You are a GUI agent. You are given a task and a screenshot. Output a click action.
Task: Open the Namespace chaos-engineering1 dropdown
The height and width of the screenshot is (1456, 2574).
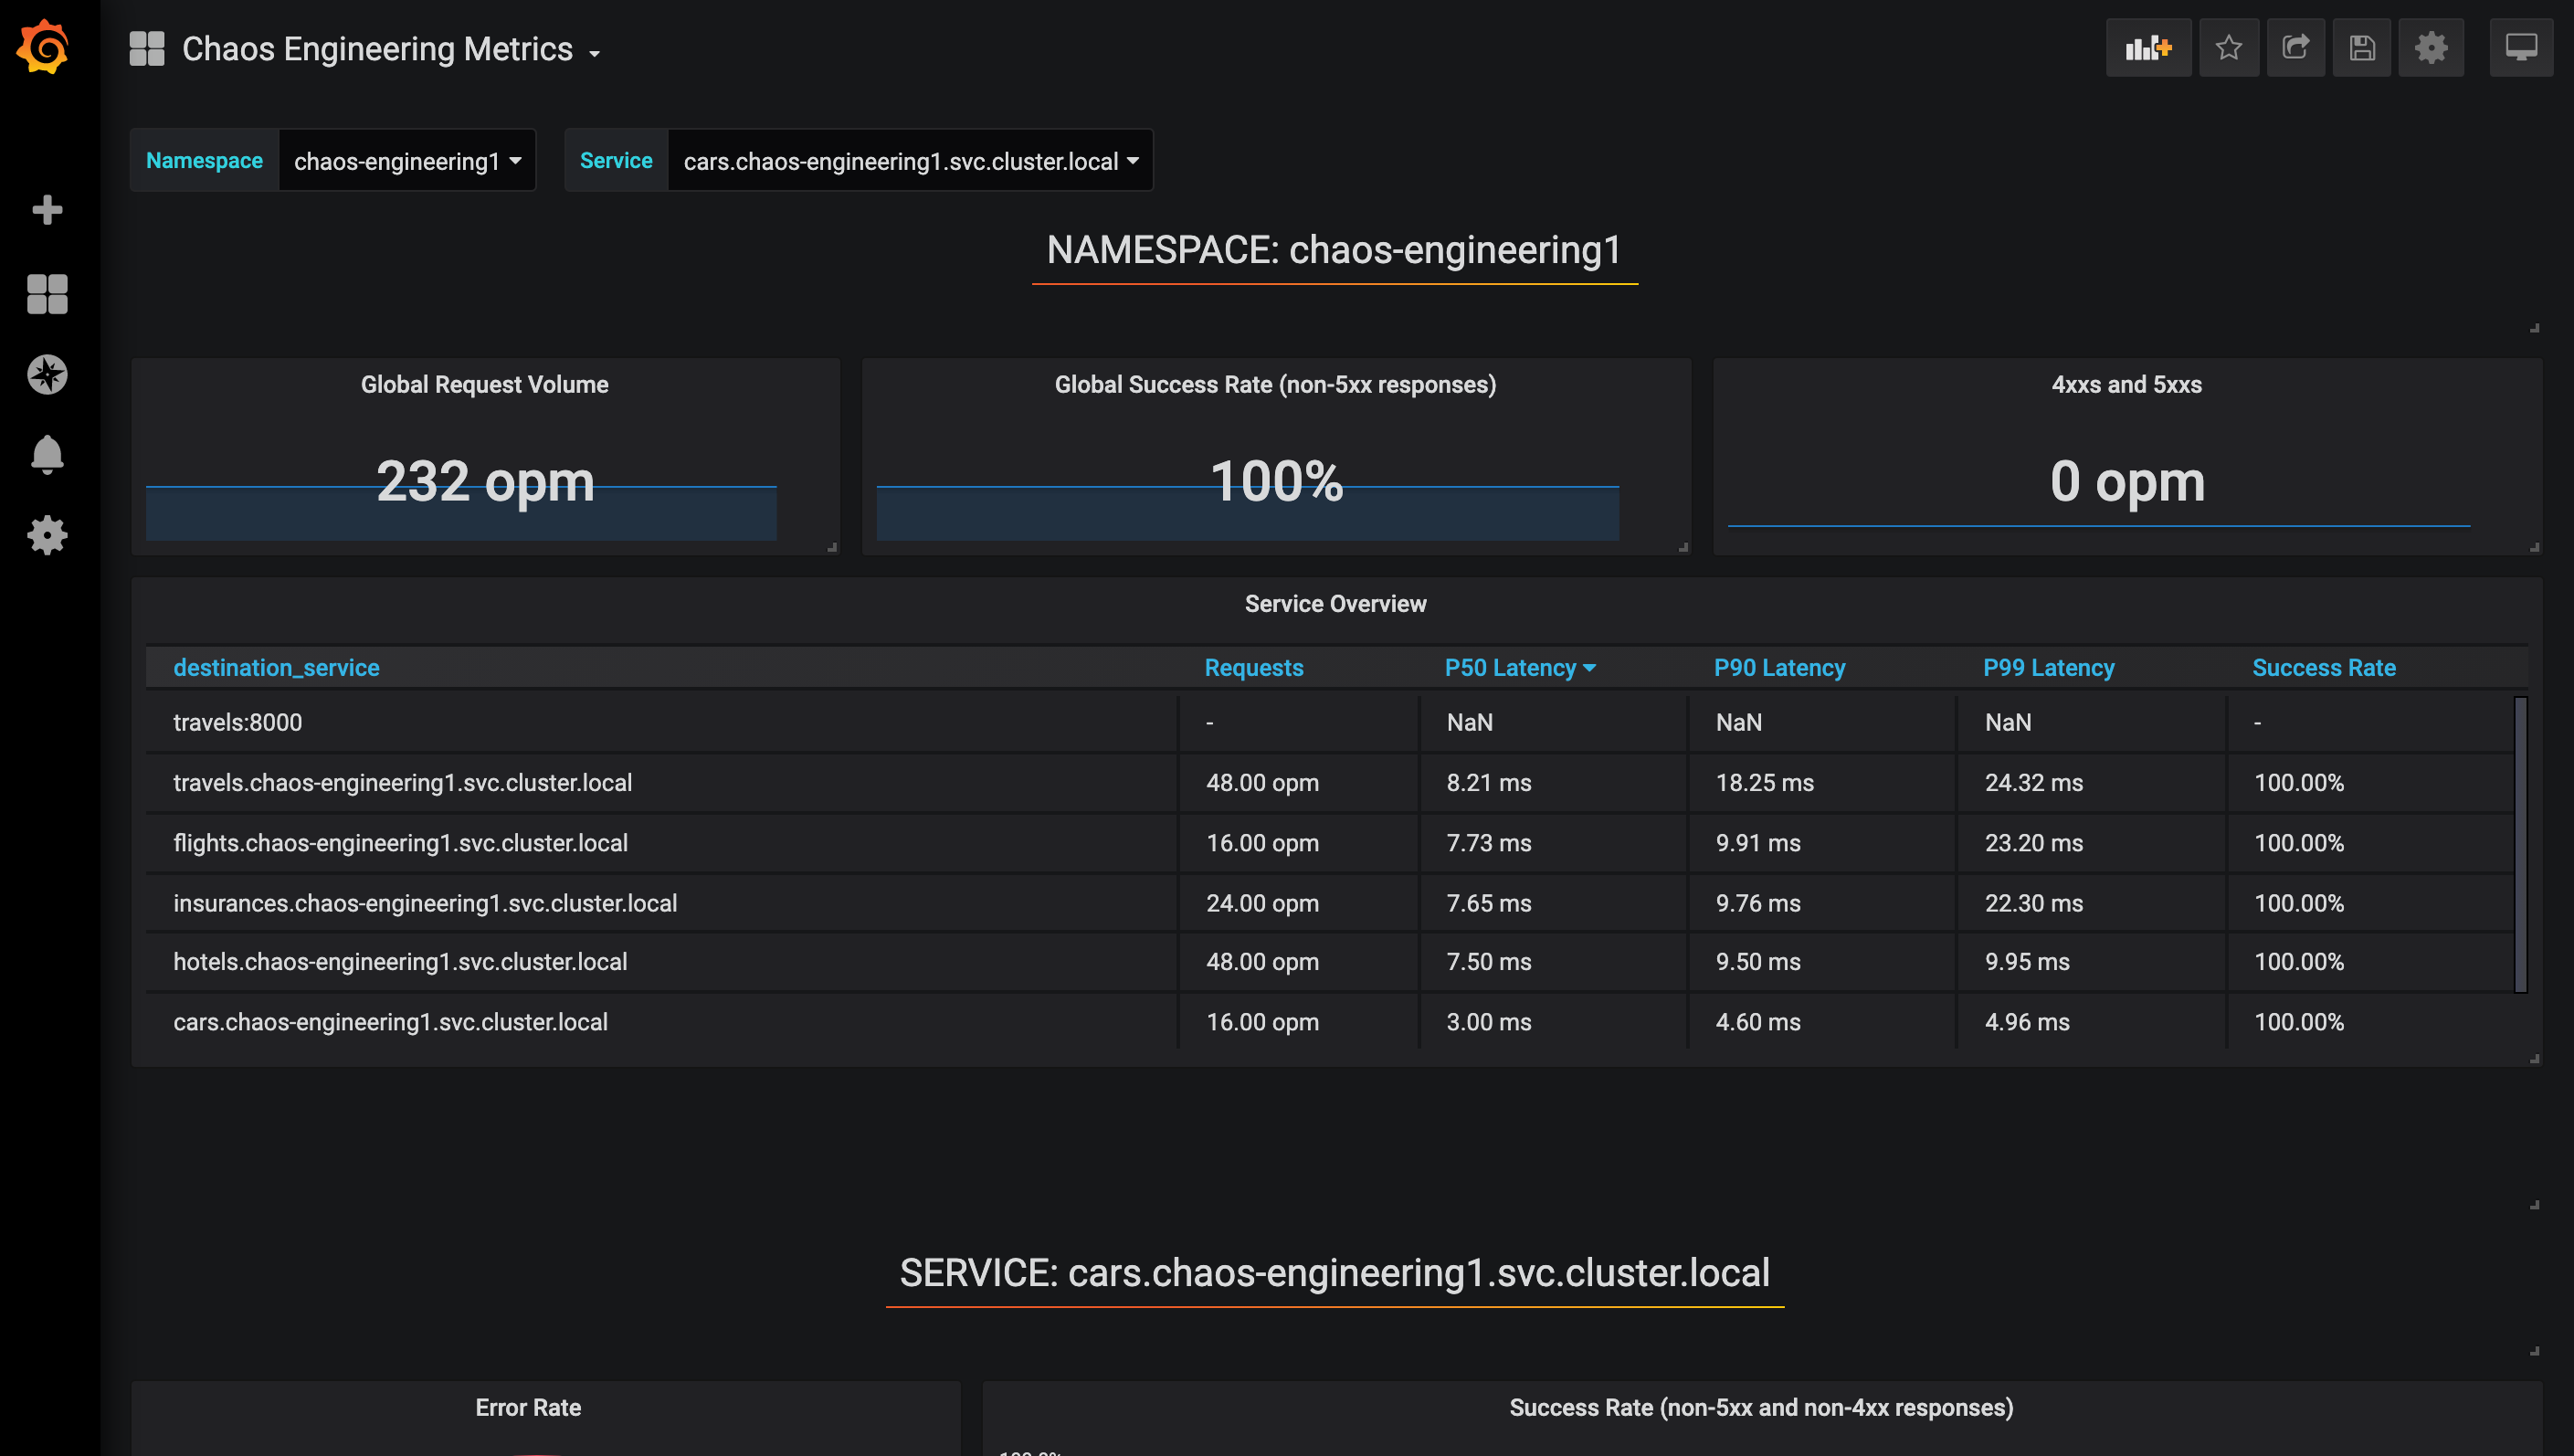tap(407, 160)
